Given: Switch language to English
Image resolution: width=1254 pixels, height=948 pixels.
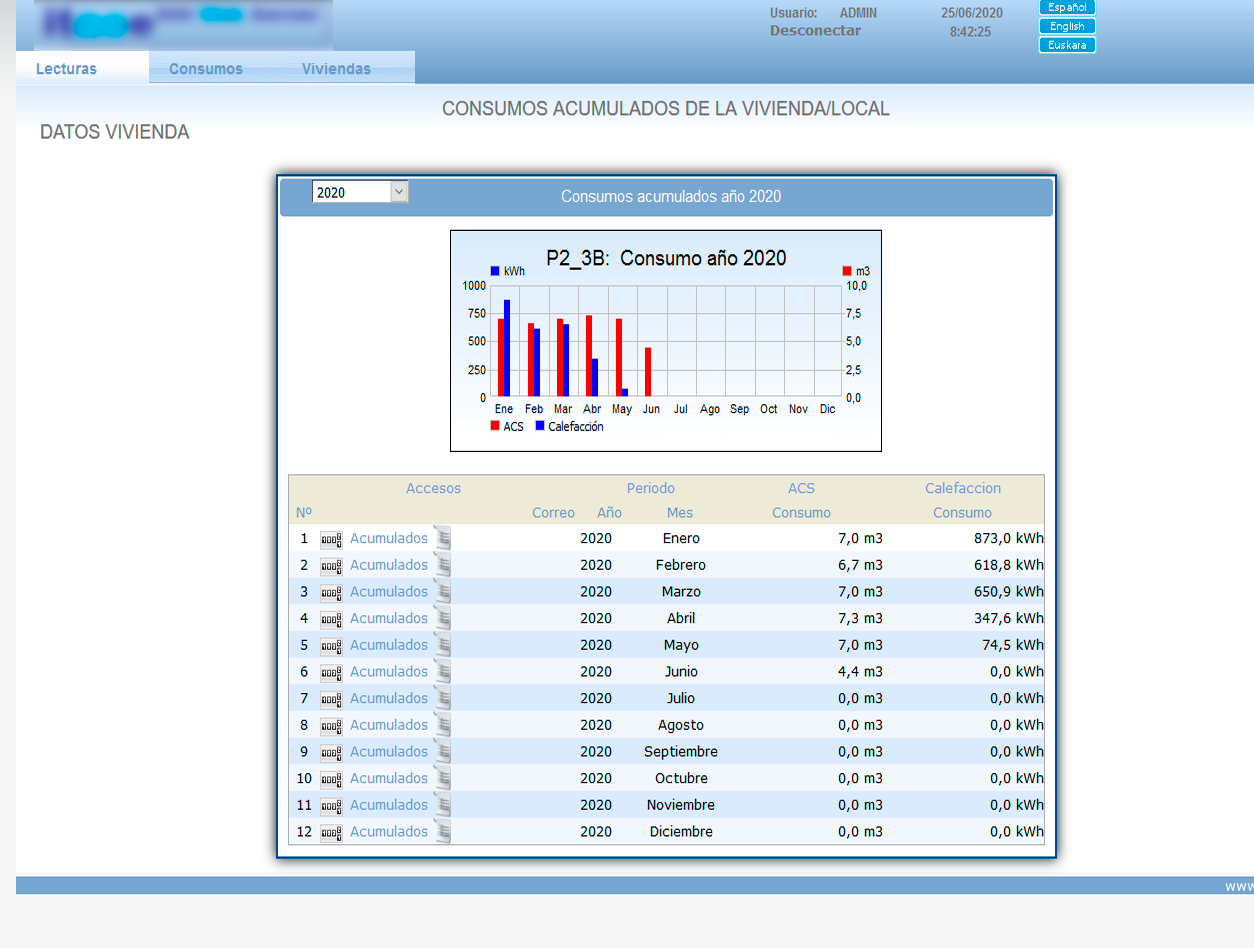Looking at the screenshot, I should (x=1067, y=26).
